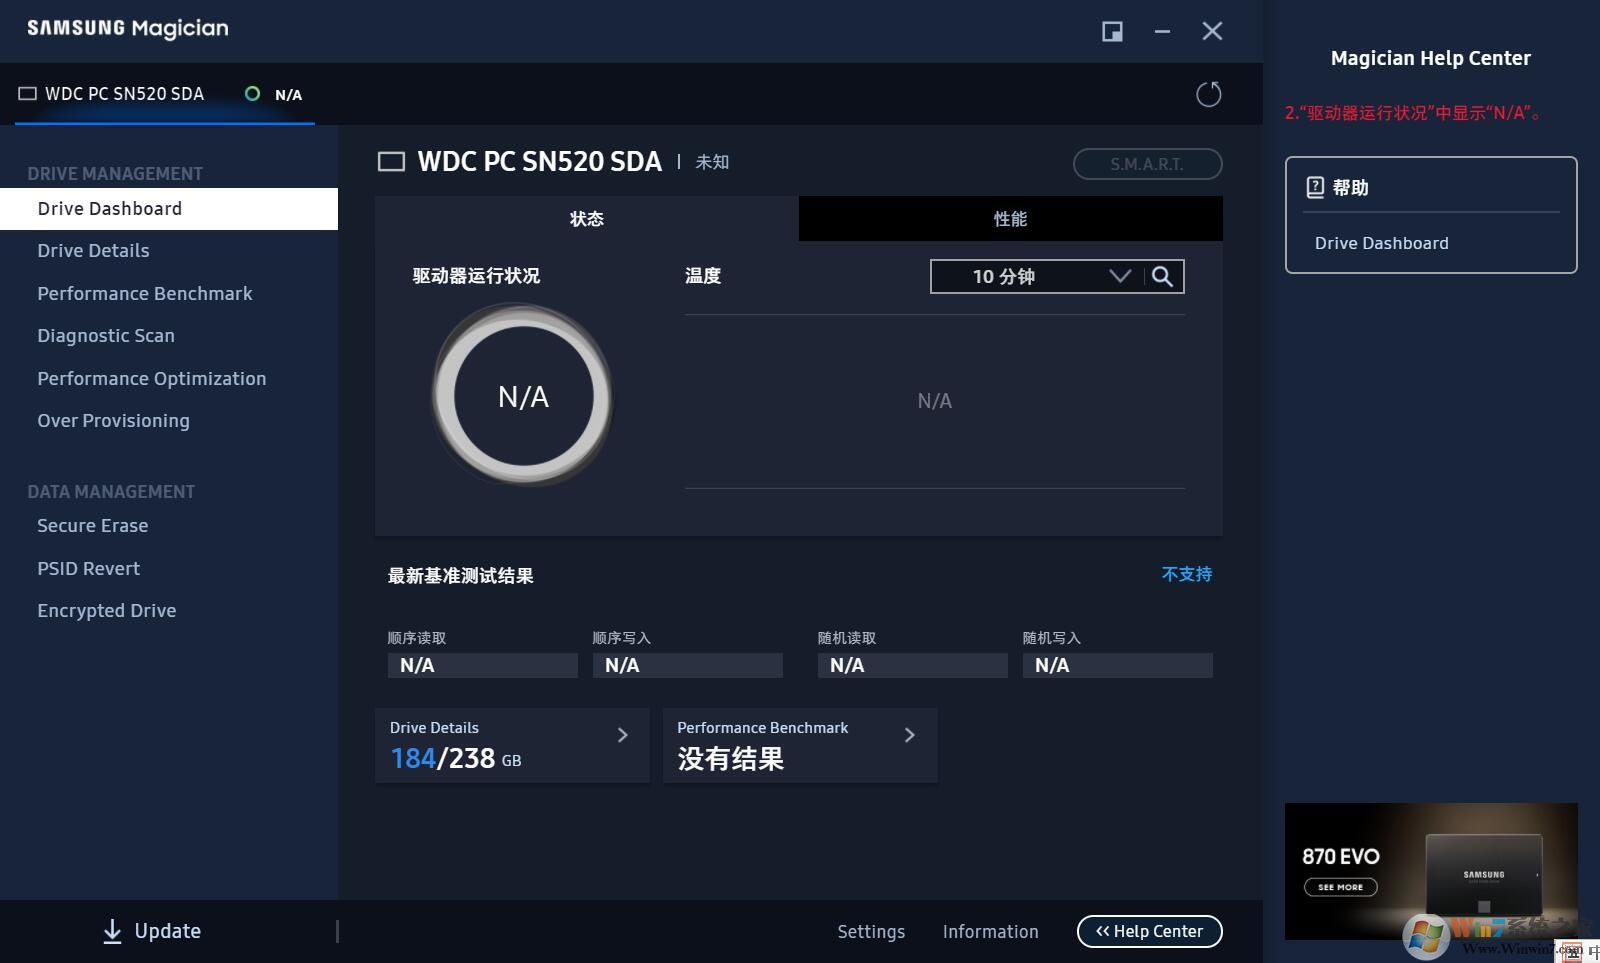
Task: Click the 顺序写入 N/A value field
Action: 688,666
